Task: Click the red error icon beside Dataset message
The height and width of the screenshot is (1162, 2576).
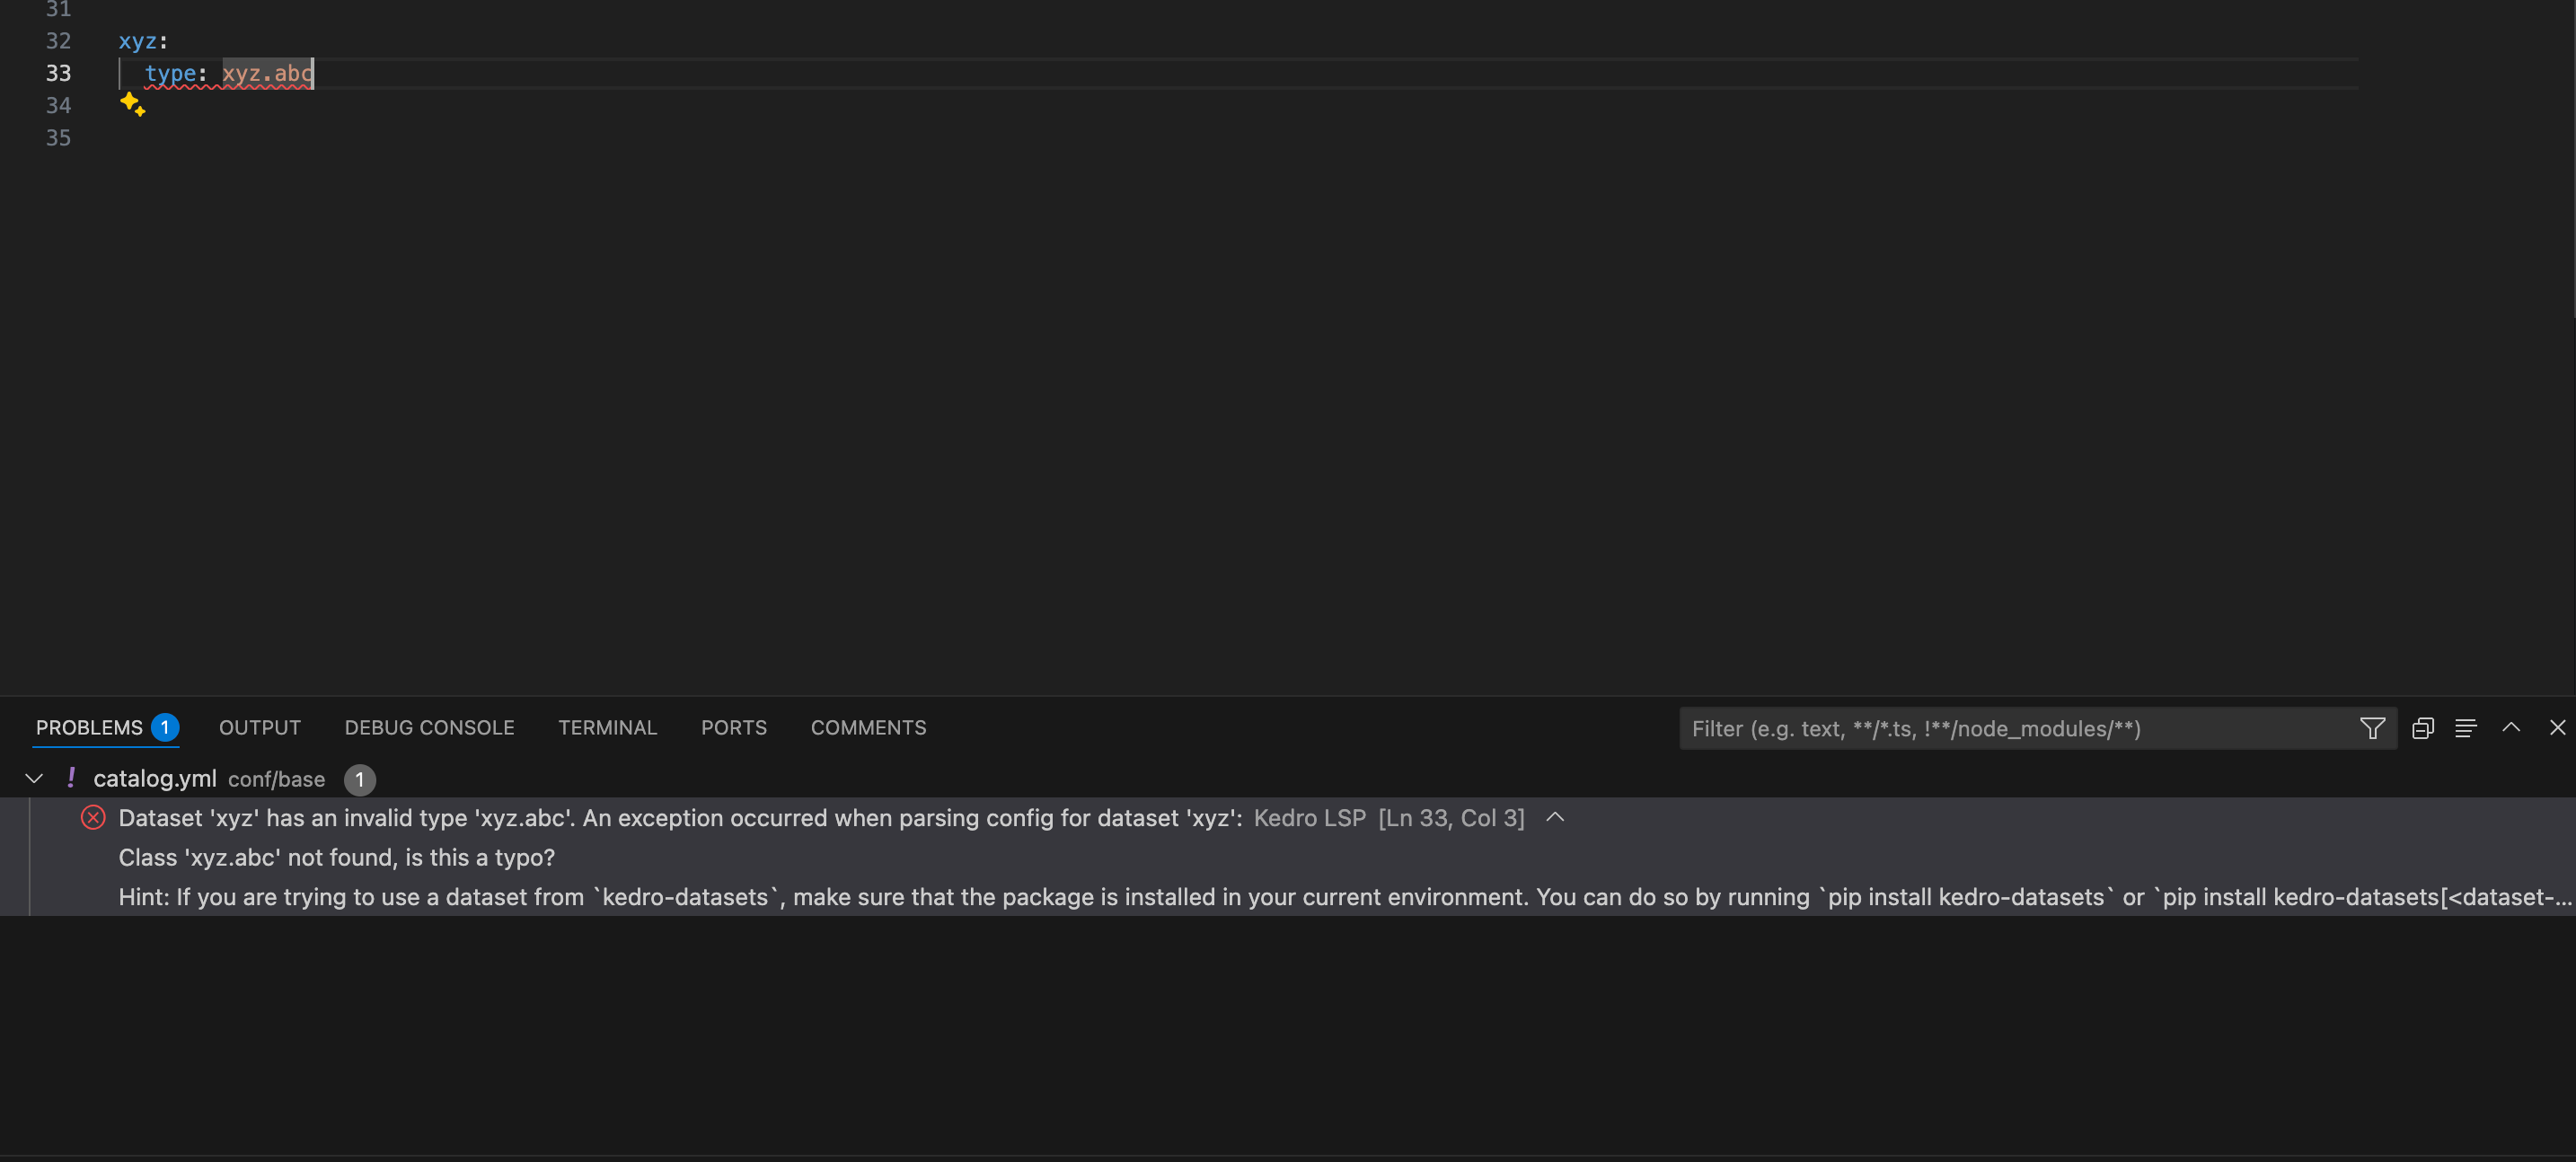Action: pyautogui.click(x=93, y=818)
